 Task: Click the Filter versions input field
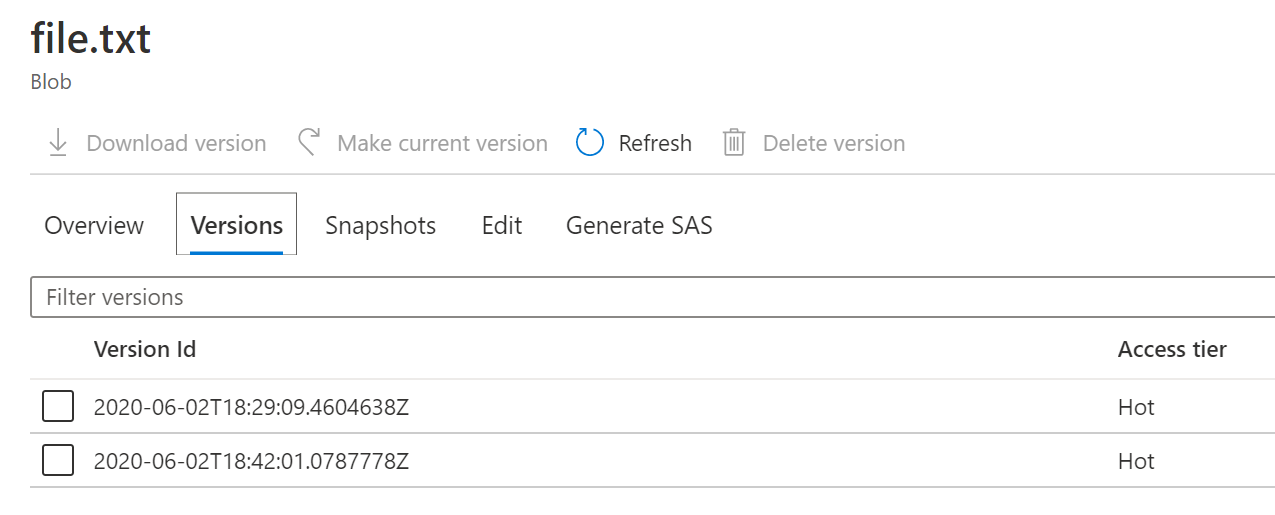650,297
